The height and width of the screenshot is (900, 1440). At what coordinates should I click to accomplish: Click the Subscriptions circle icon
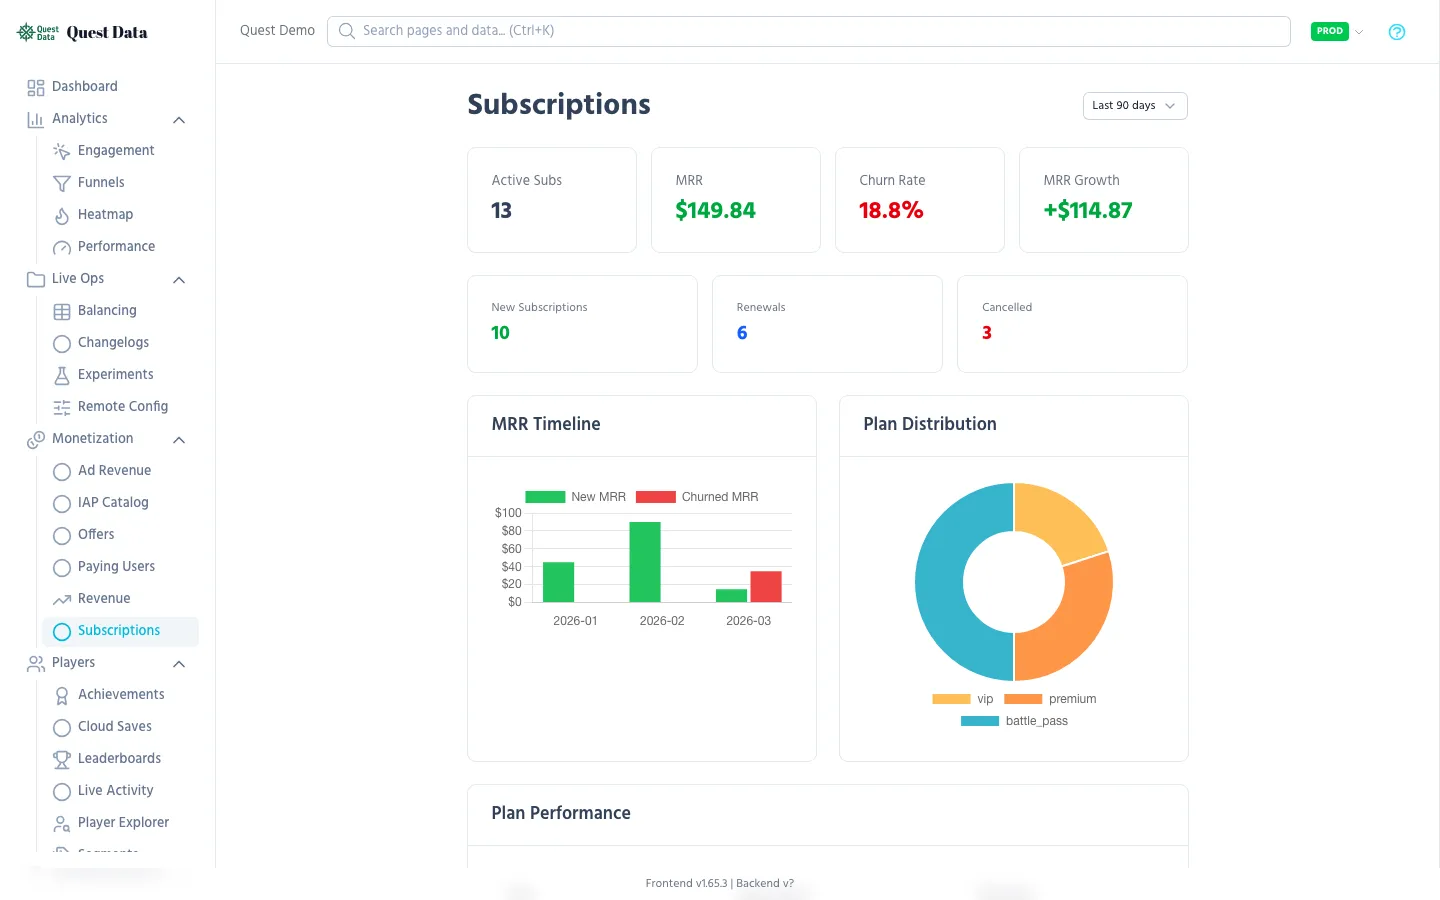[x=62, y=631]
